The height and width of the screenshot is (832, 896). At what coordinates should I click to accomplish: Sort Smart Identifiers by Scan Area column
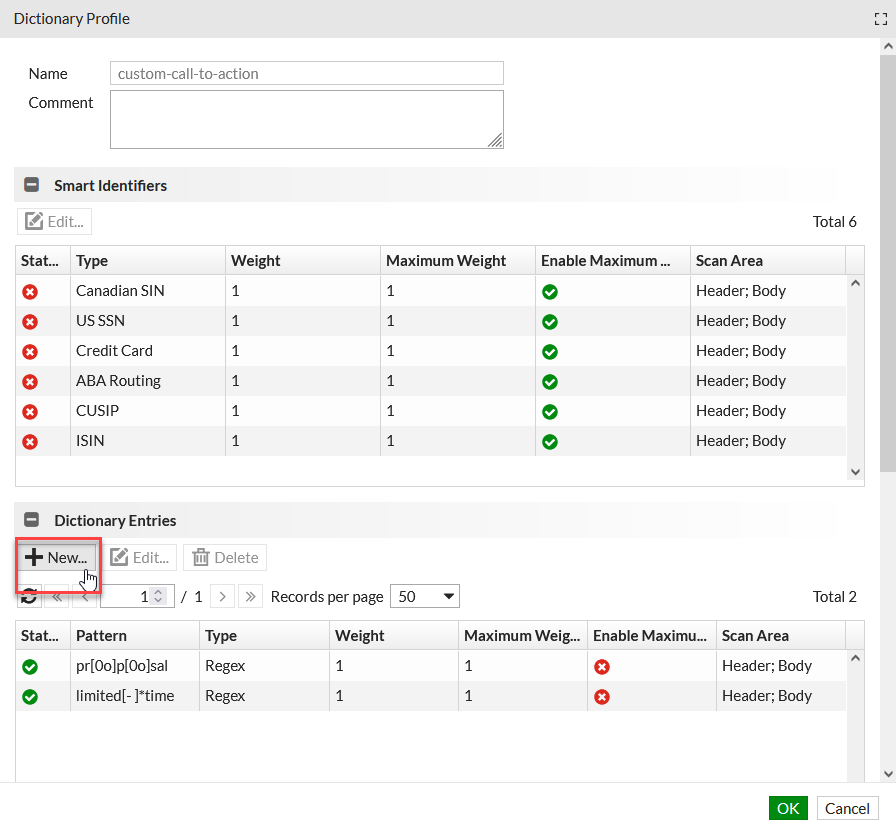click(768, 261)
